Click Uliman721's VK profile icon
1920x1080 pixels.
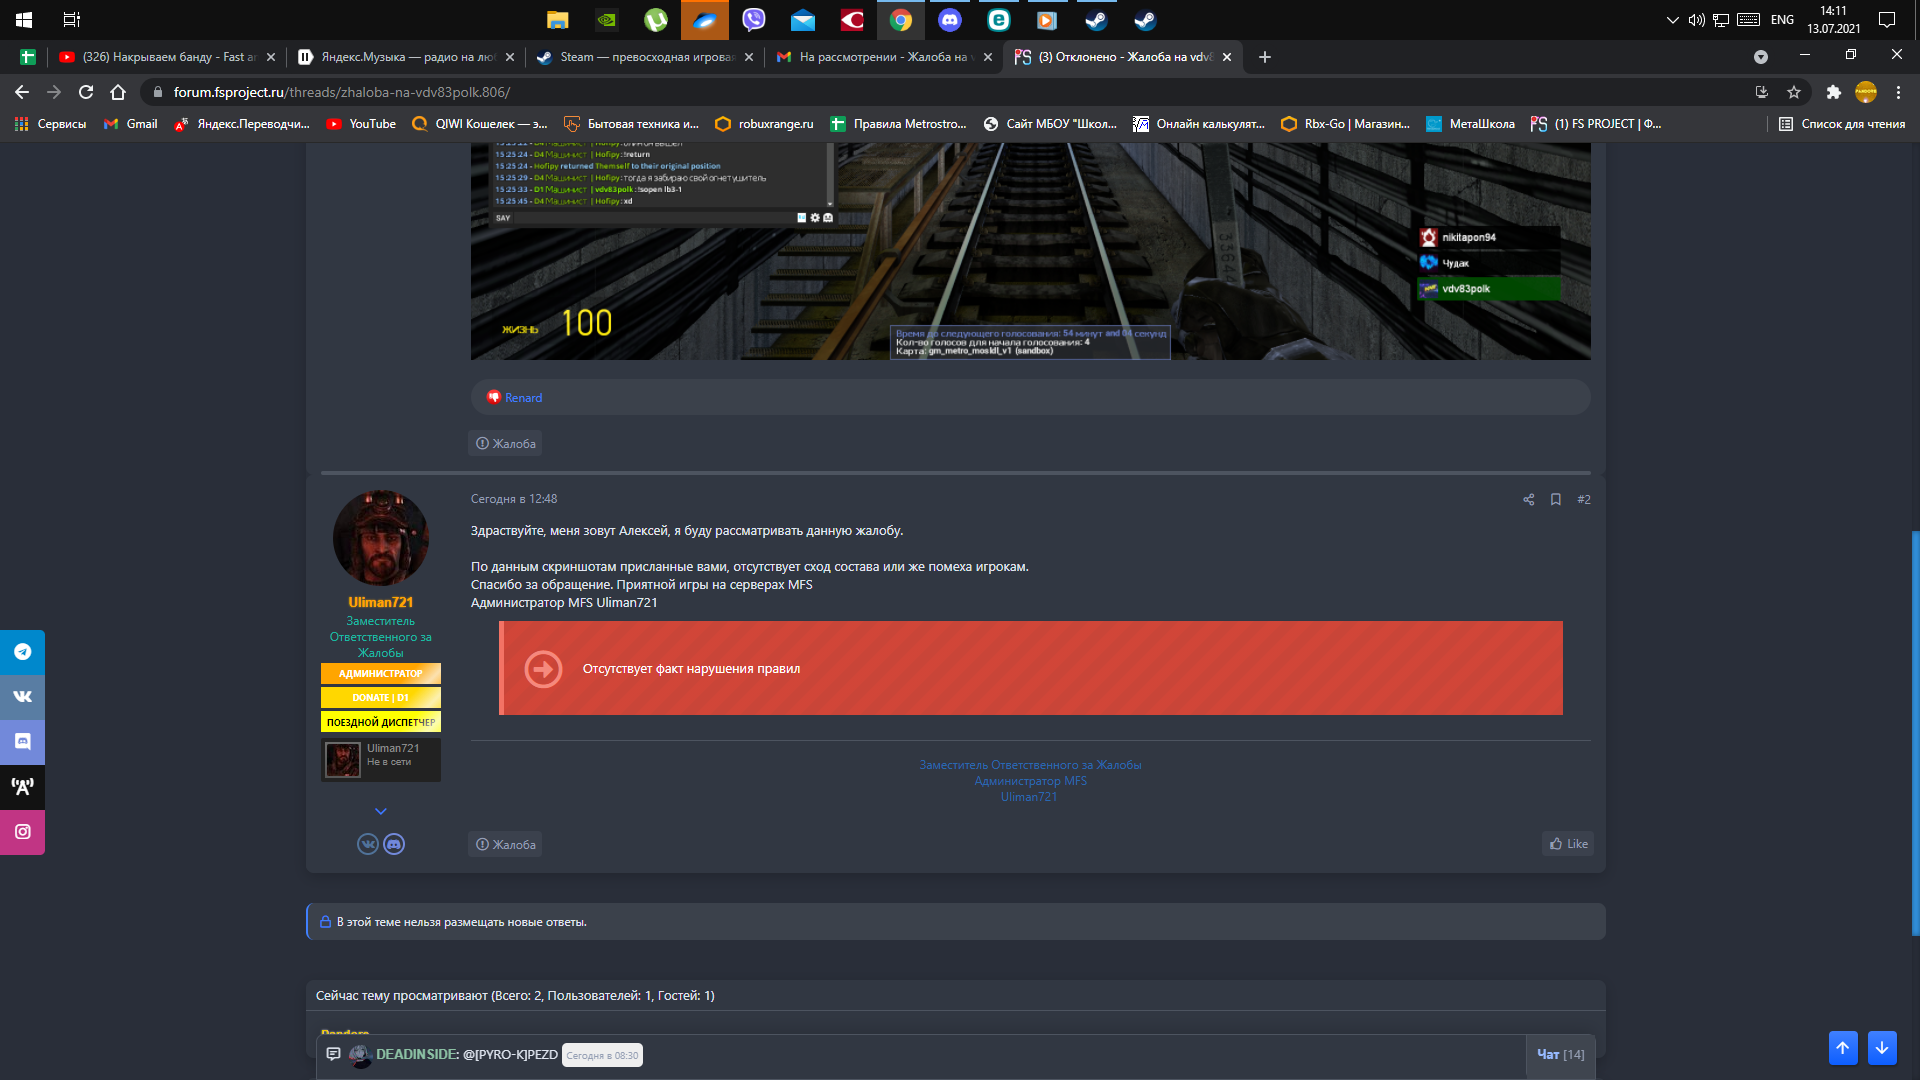[368, 844]
